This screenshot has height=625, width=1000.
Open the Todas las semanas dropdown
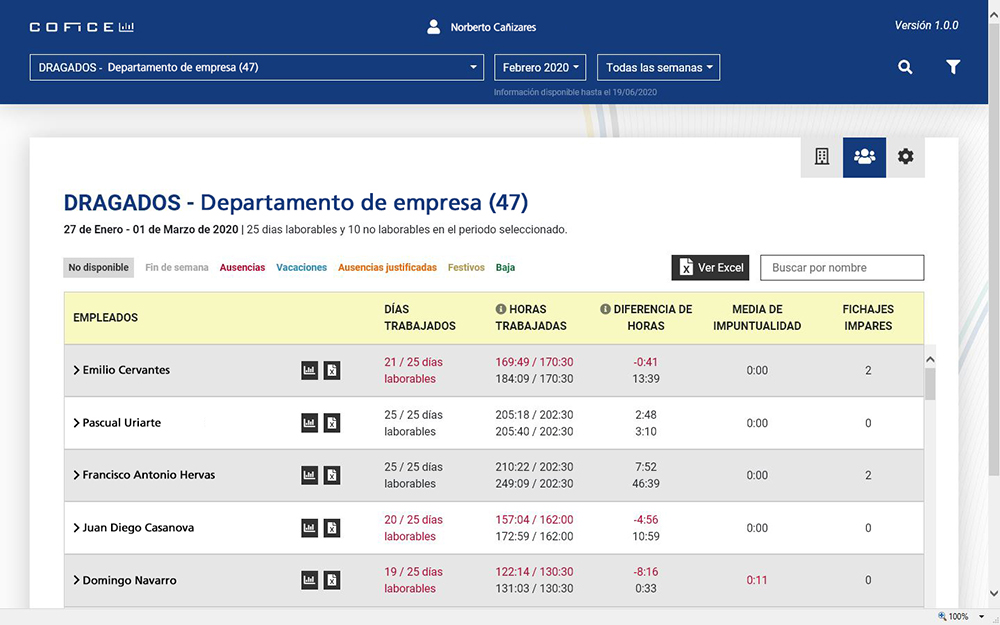pos(658,68)
